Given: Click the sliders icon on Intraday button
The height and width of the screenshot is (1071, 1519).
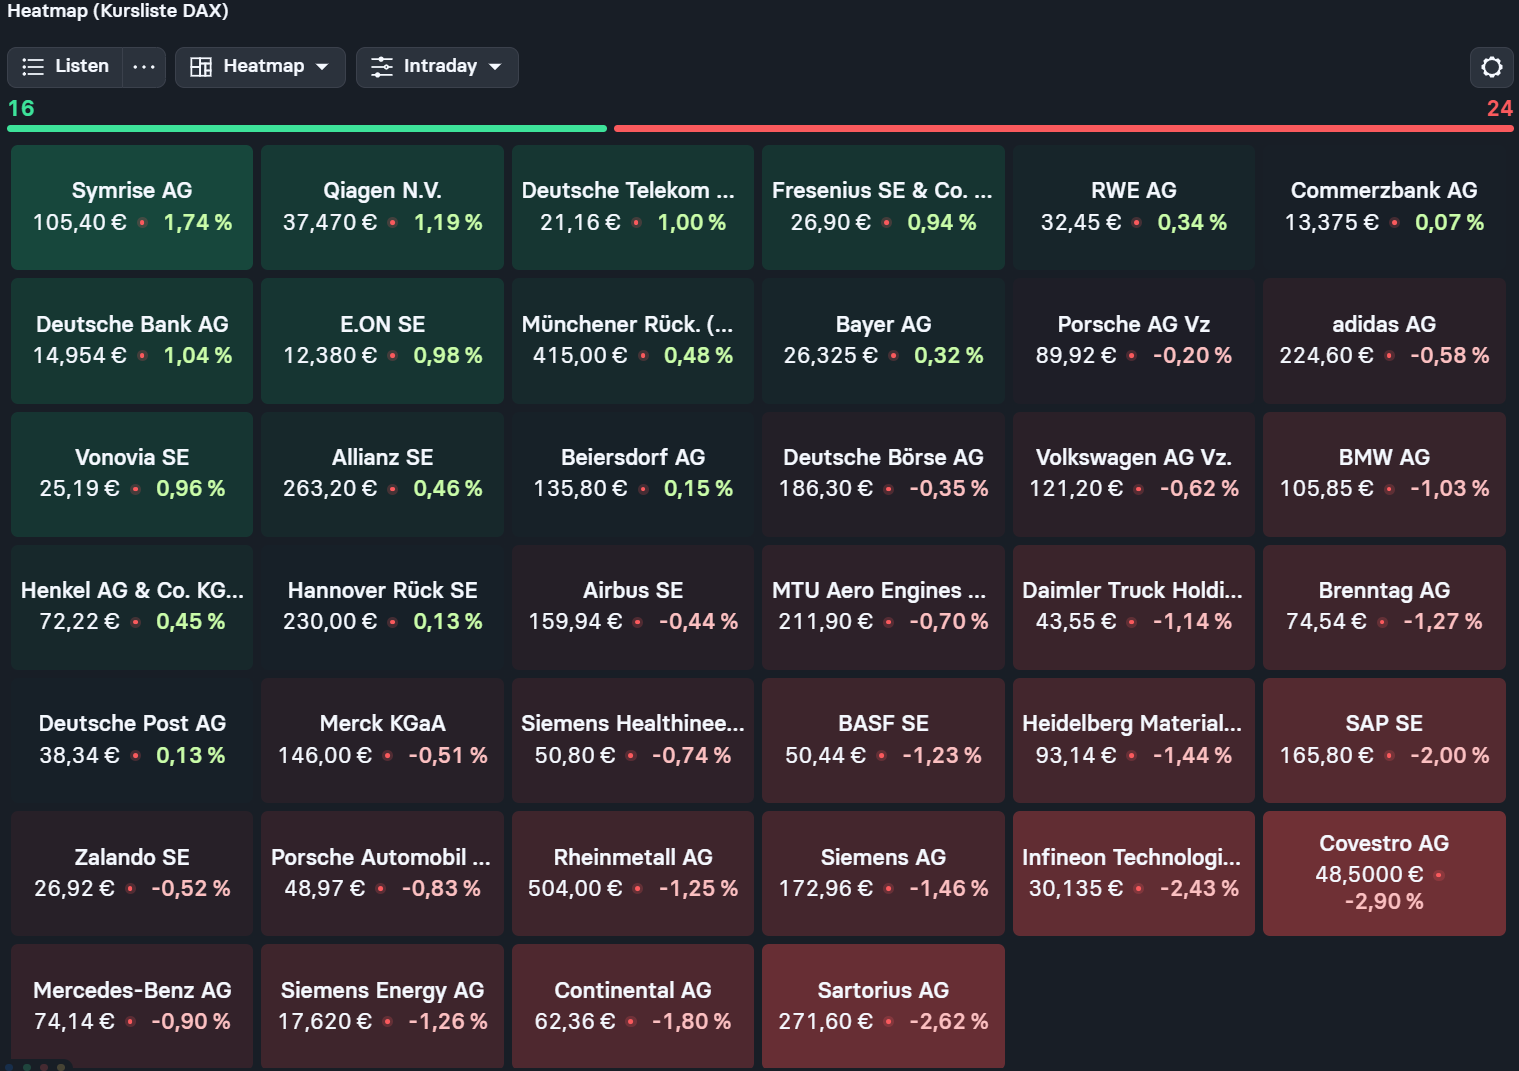Looking at the screenshot, I should [x=382, y=67].
